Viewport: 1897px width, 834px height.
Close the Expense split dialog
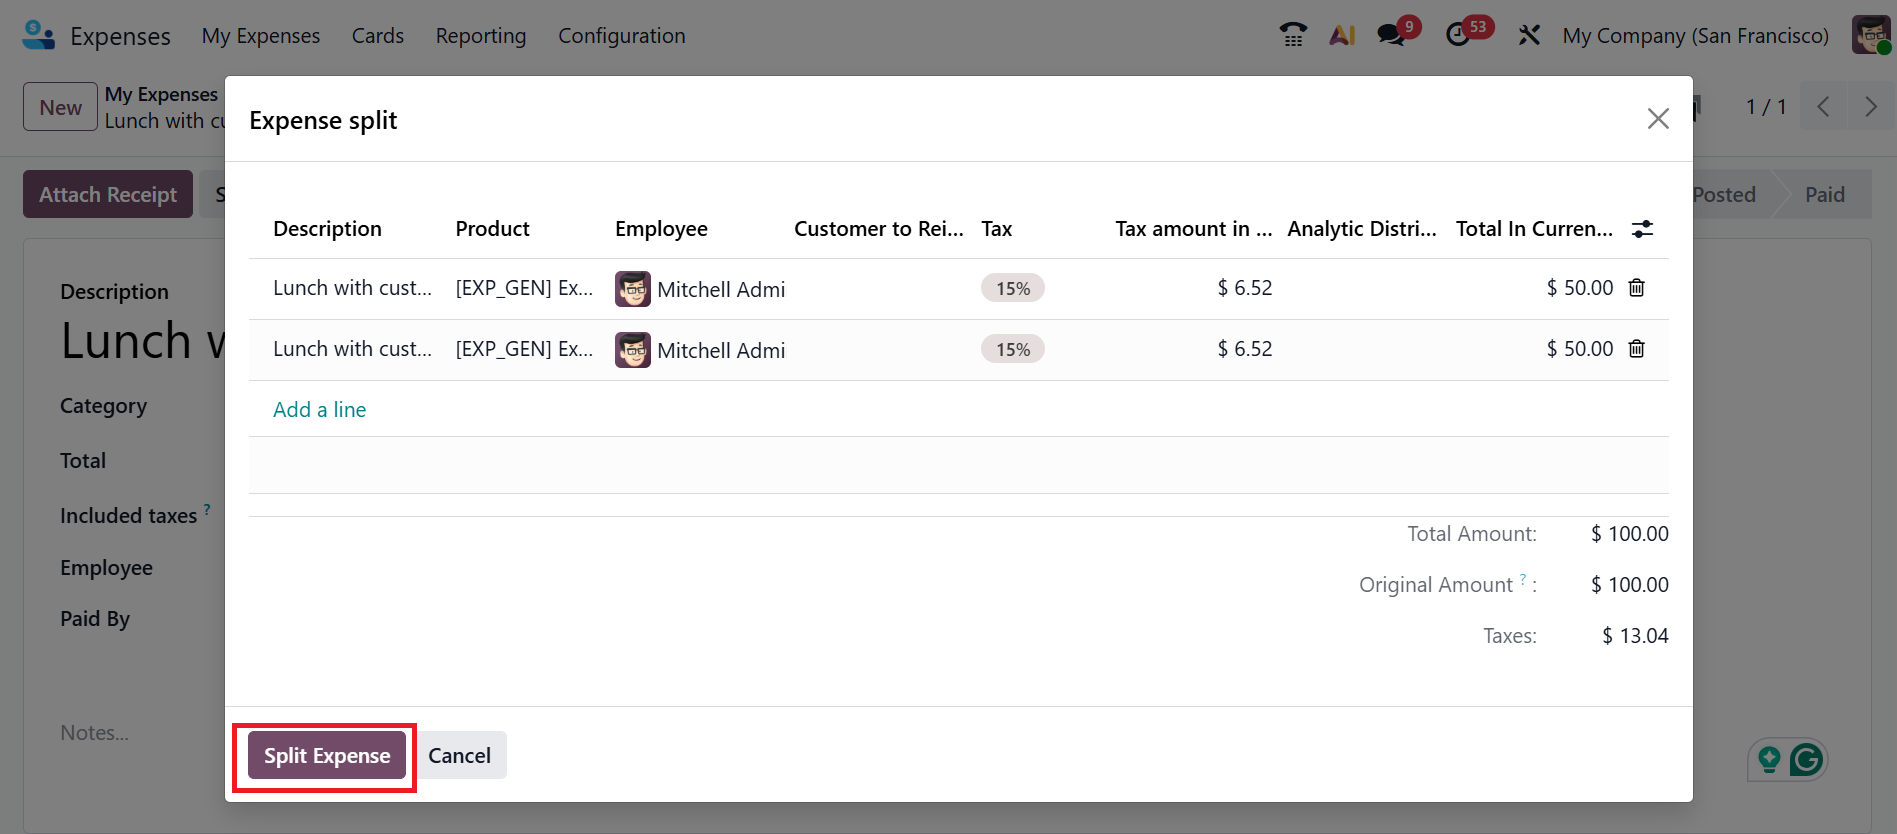click(x=1657, y=119)
